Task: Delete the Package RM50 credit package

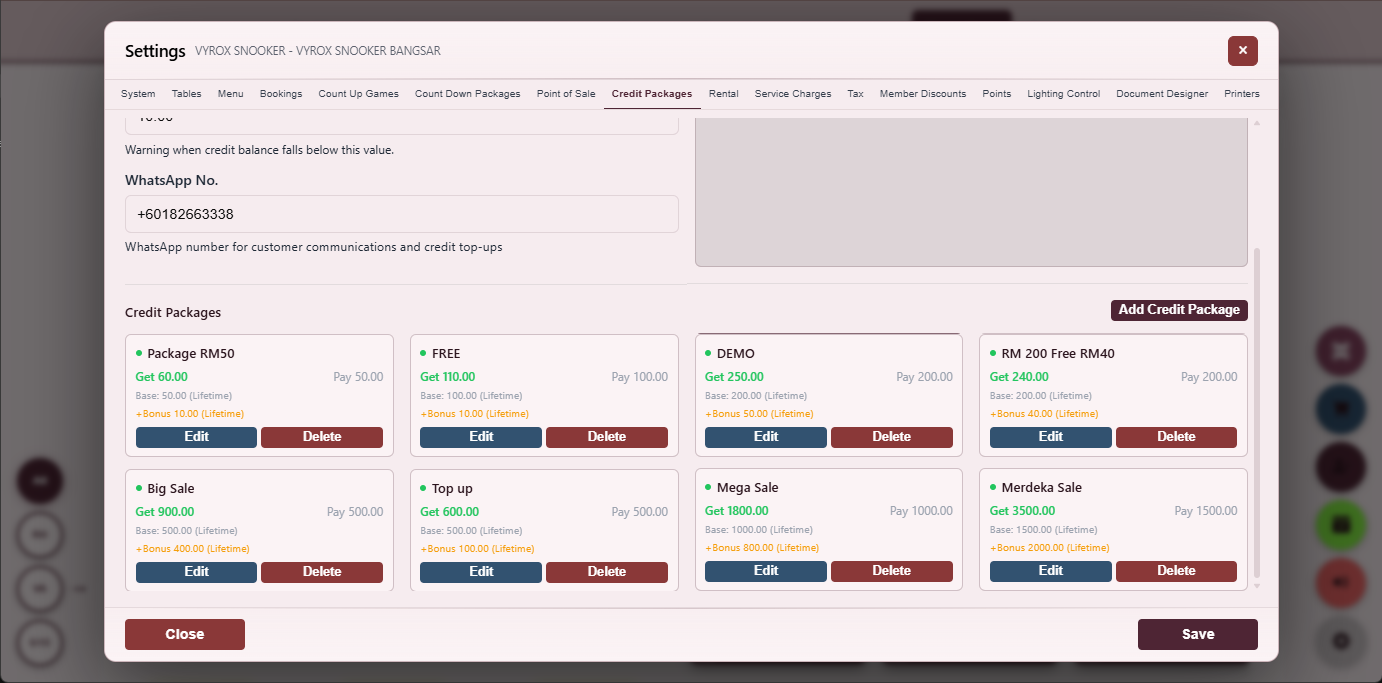Action: (x=322, y=437)
